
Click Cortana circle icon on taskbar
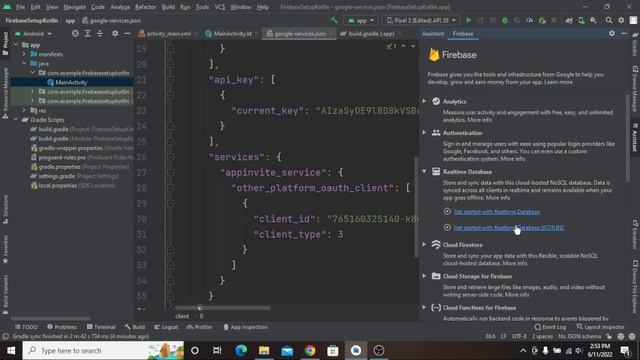[195, 351]
